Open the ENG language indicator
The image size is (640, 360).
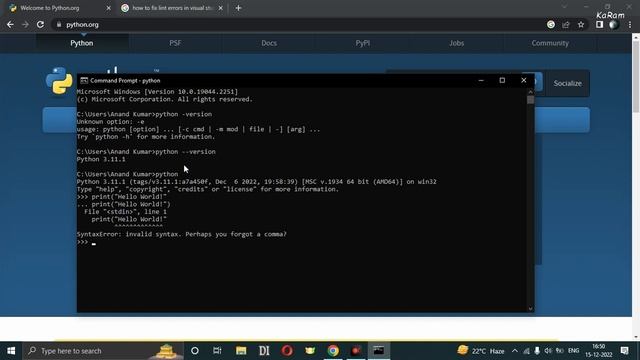[x=573, y=351]
